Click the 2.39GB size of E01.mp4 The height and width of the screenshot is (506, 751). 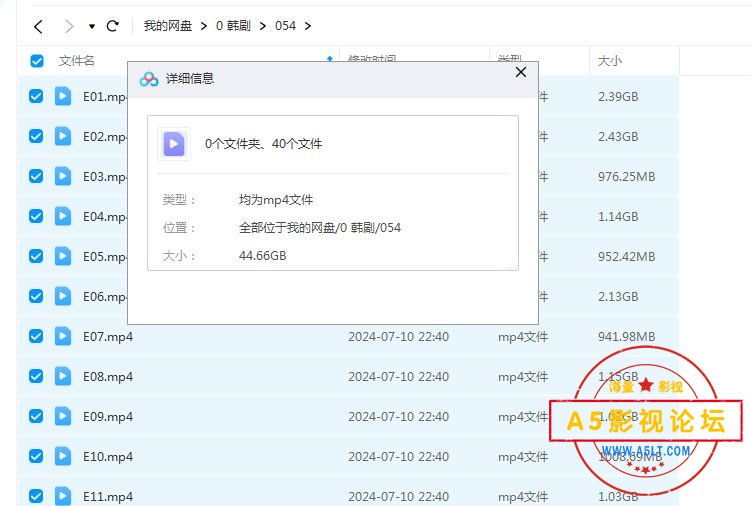click(618, 97)
